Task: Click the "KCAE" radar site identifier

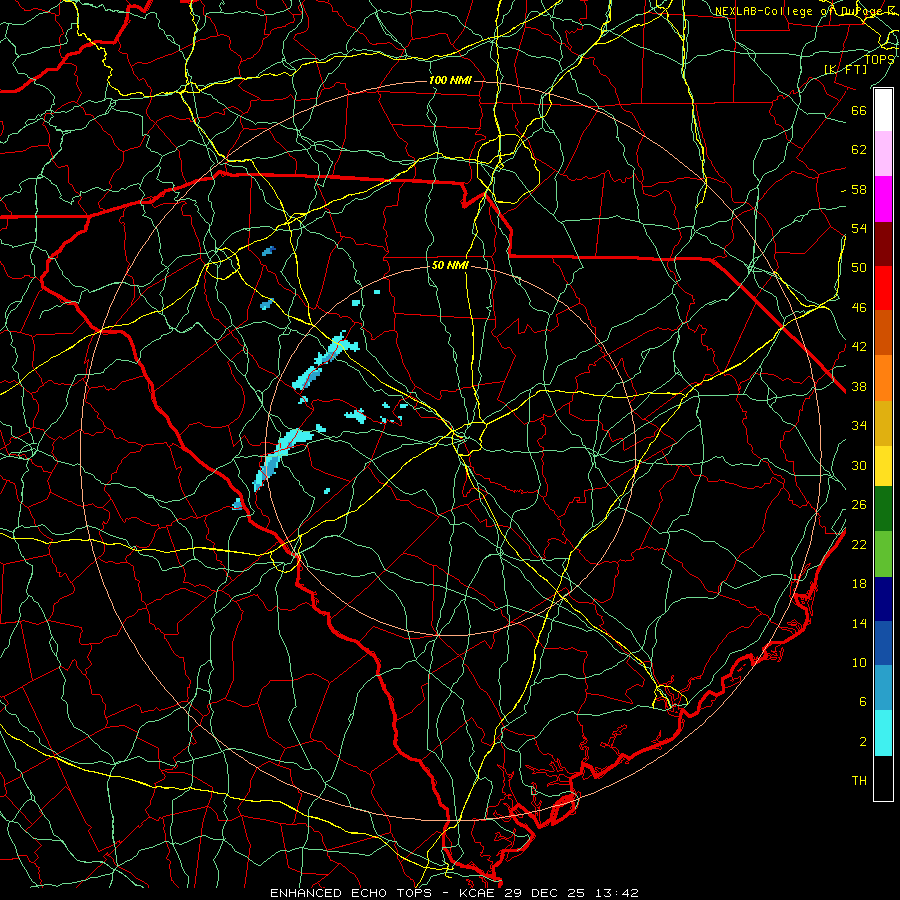Action: pos(478,893)
